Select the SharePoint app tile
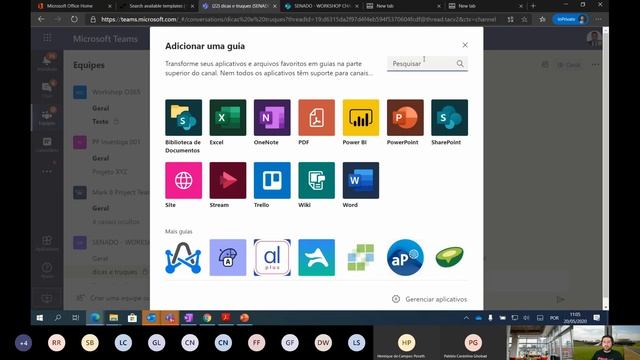640x360 pixels. coord(449,118)
